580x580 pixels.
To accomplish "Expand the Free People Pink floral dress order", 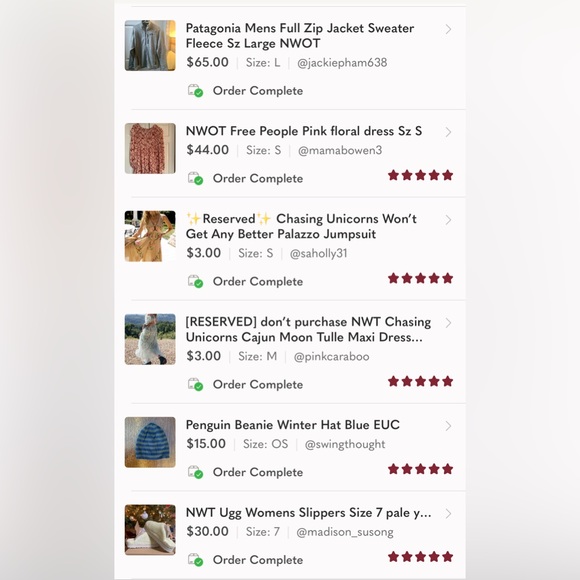I will [x=448, y=132].
